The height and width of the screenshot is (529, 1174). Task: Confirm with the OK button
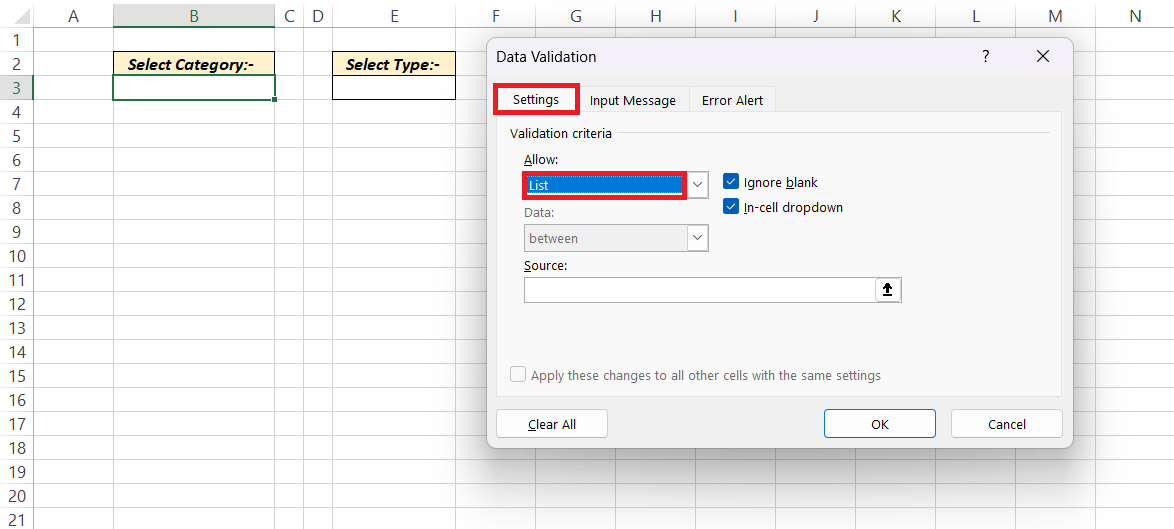tap(880, 424)
